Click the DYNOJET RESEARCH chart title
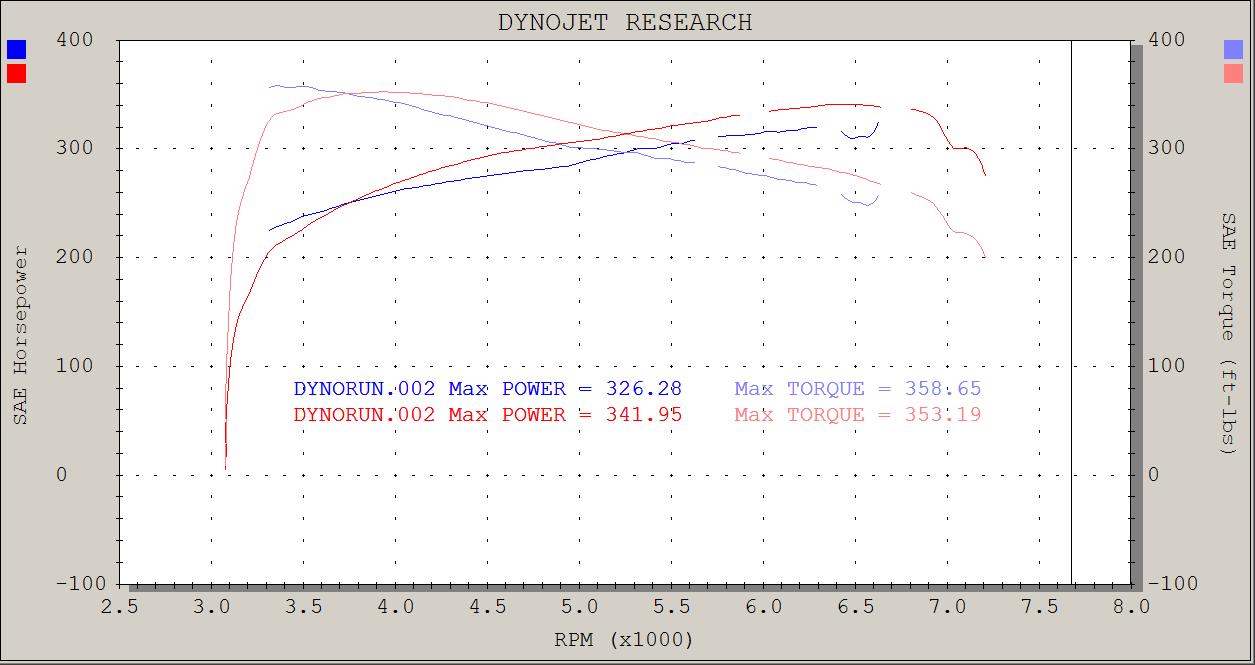This screenshot has height=665, width=1255. pos(625,22)
